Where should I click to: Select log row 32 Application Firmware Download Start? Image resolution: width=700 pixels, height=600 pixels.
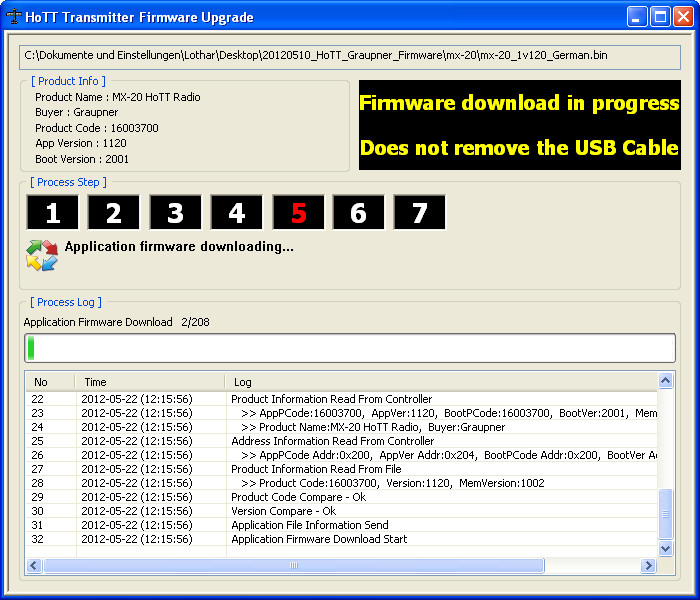[x=319, y=539]
